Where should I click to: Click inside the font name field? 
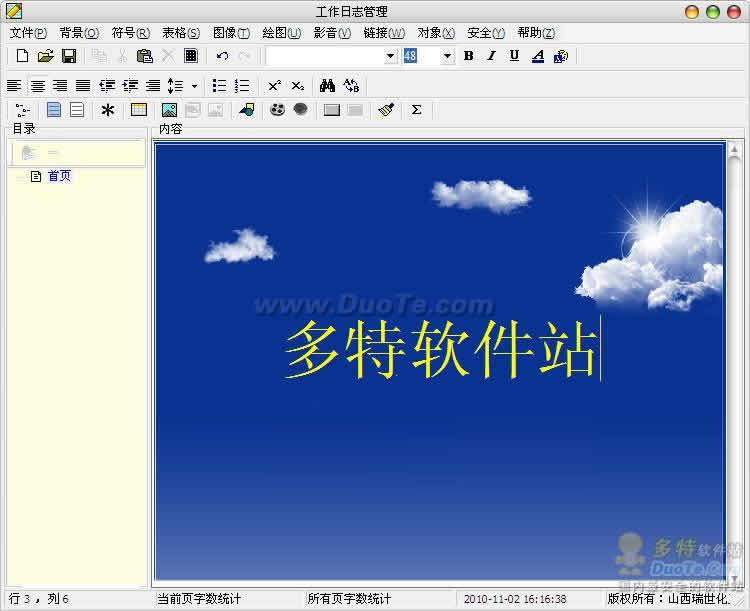coord(325,56)
